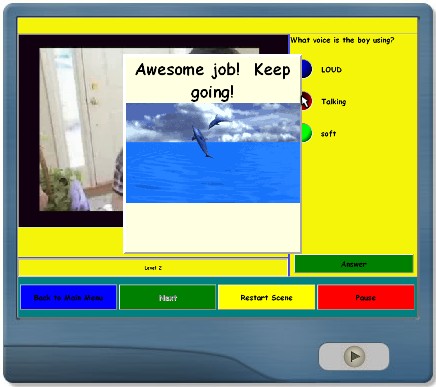Click the word soft

pos(328,134)
